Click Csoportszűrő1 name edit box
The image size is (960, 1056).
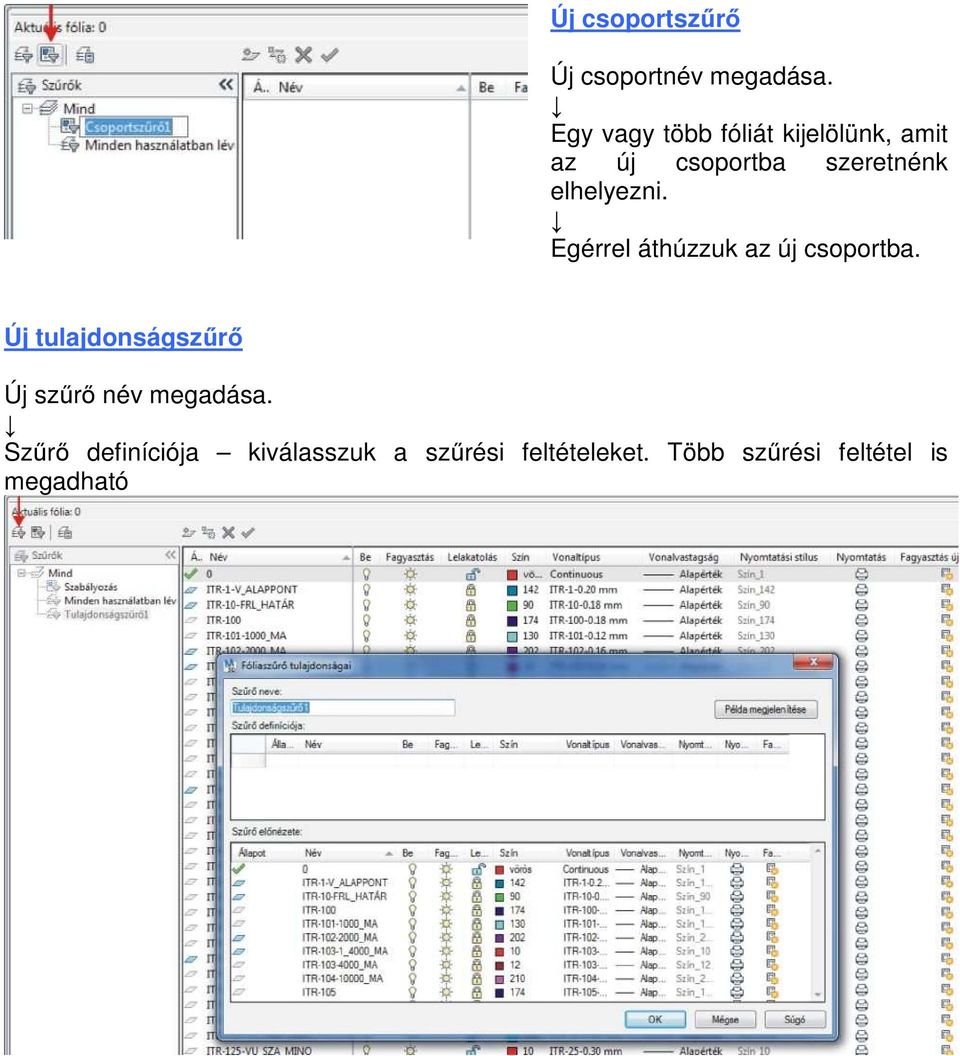coord(134,127)
